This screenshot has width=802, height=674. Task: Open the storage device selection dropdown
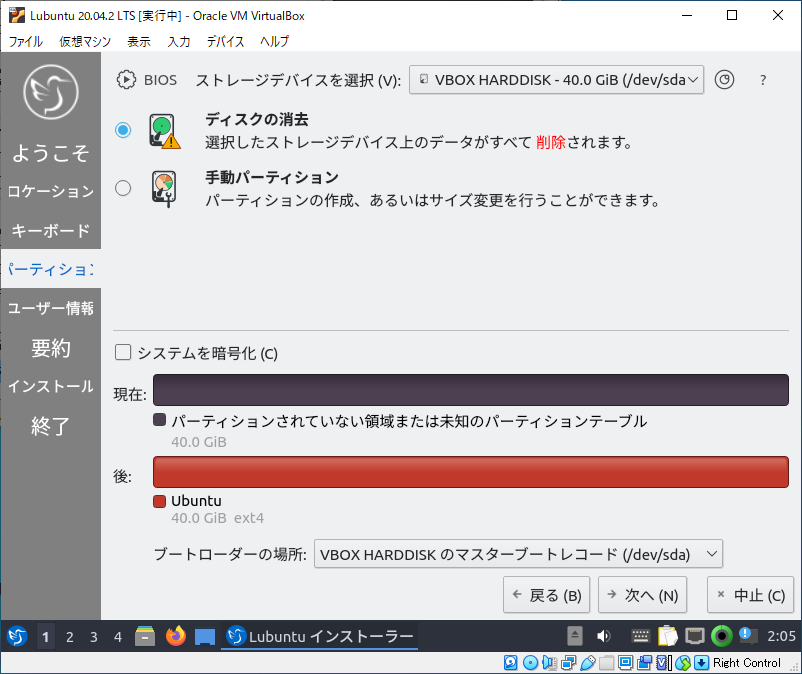coord(556,80)
